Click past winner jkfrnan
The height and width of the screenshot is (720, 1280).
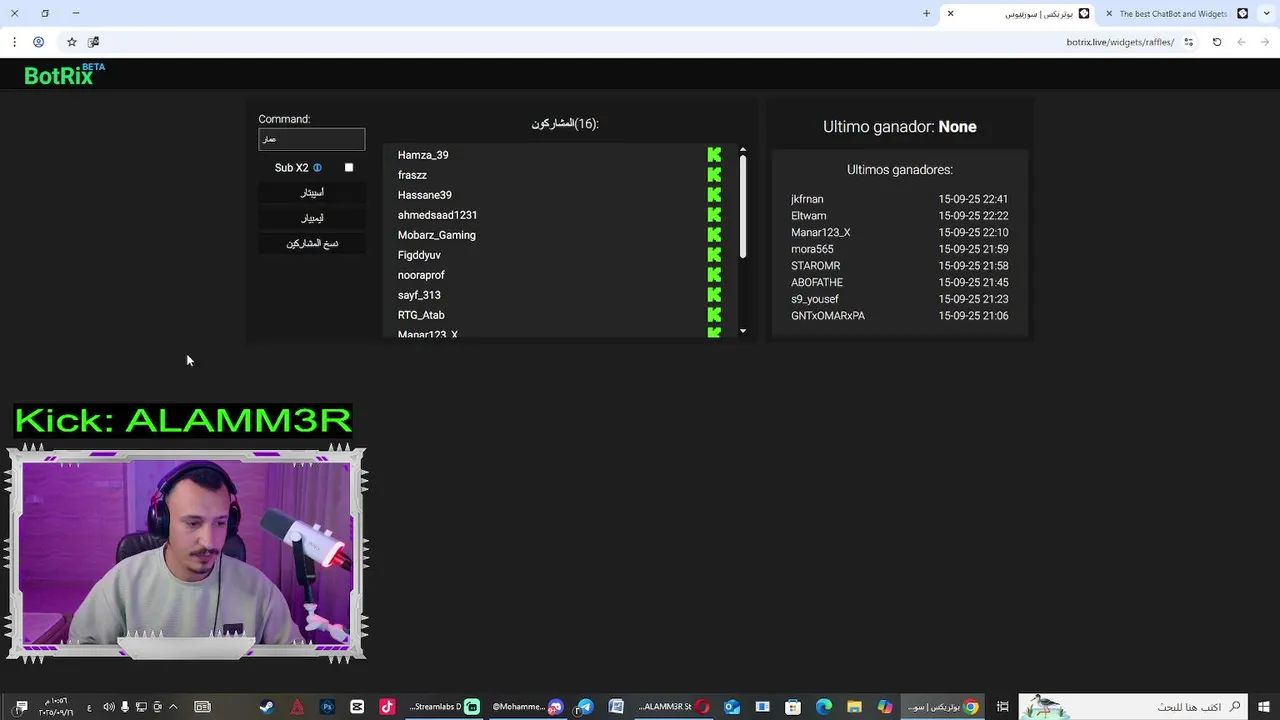pos(807,199)
